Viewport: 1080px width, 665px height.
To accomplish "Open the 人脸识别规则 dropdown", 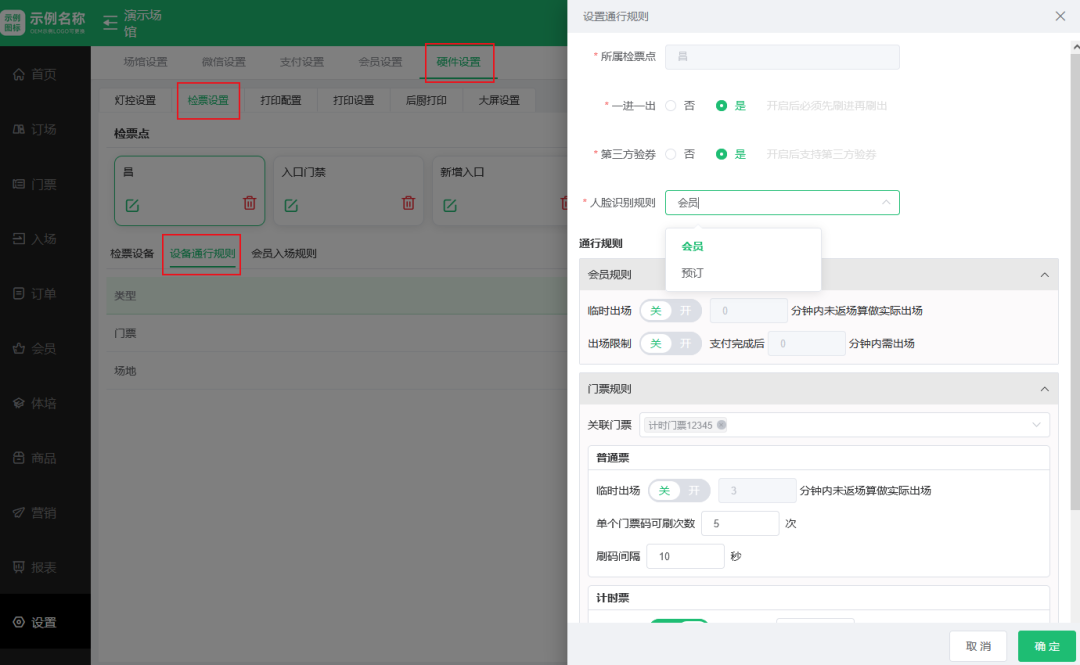I will [782, 202].
